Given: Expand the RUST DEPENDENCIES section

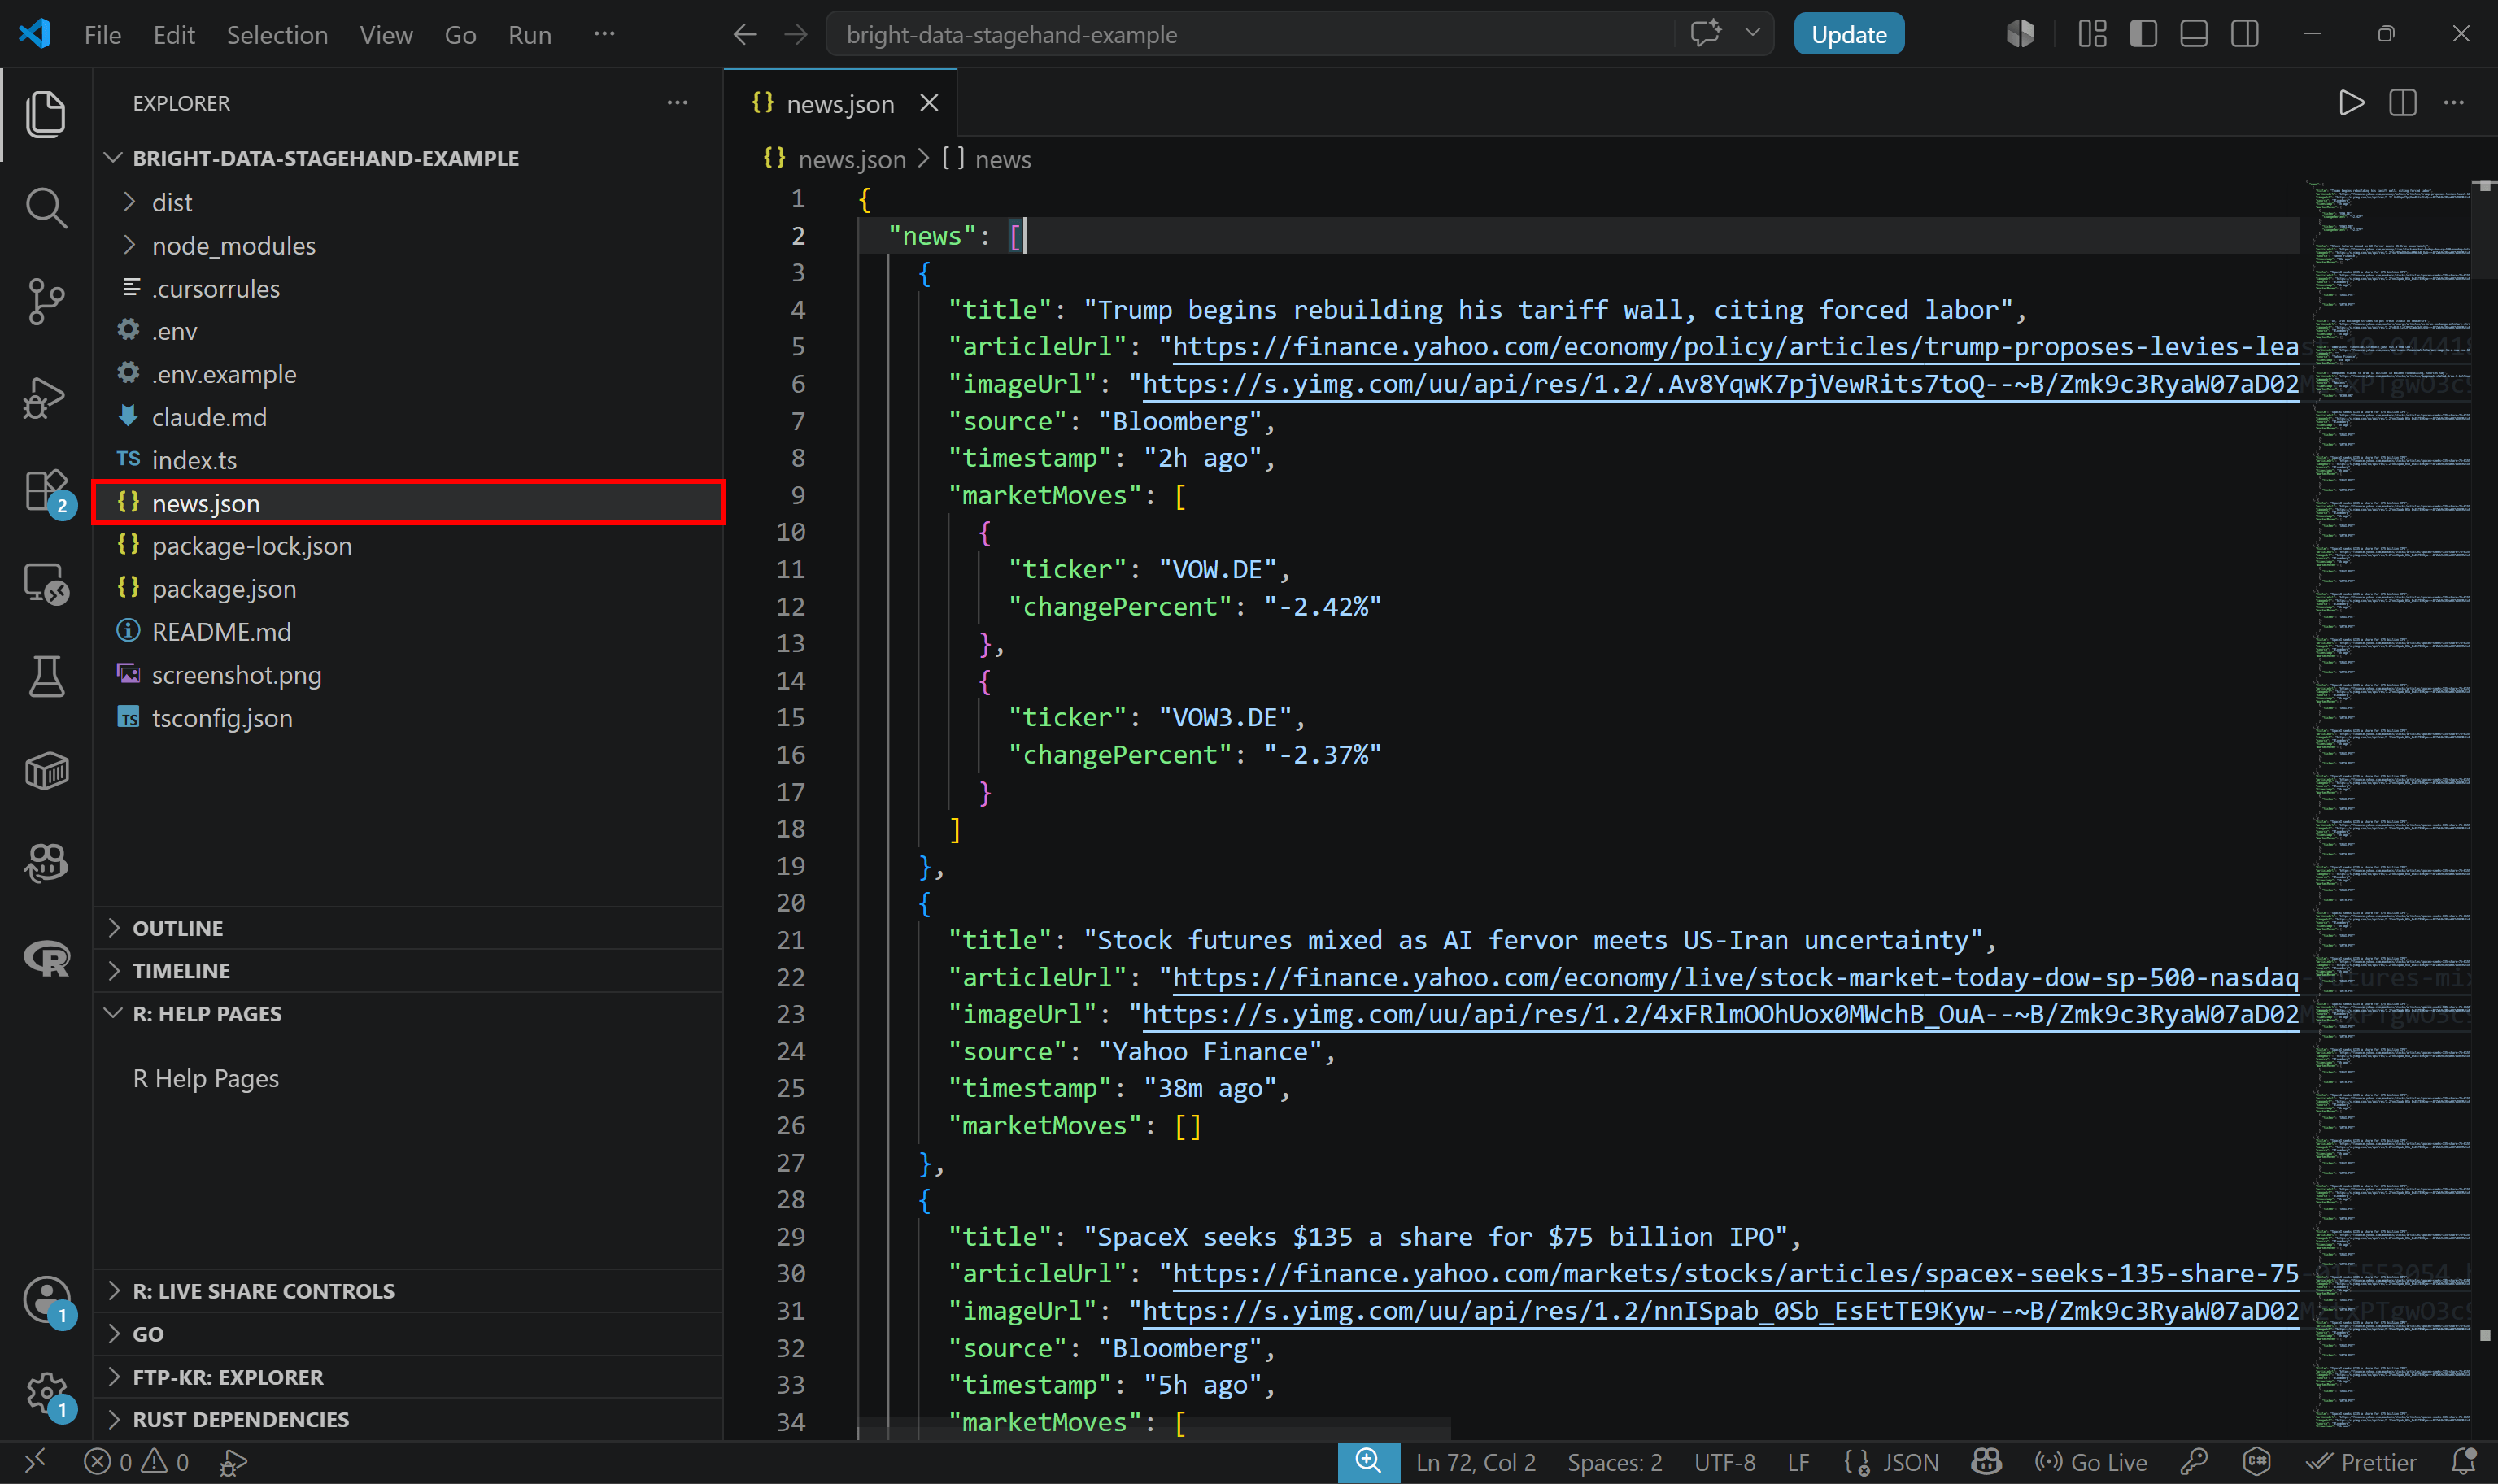Looking at the screenshot, I should pyautogui.click(x=408, y=1419).
